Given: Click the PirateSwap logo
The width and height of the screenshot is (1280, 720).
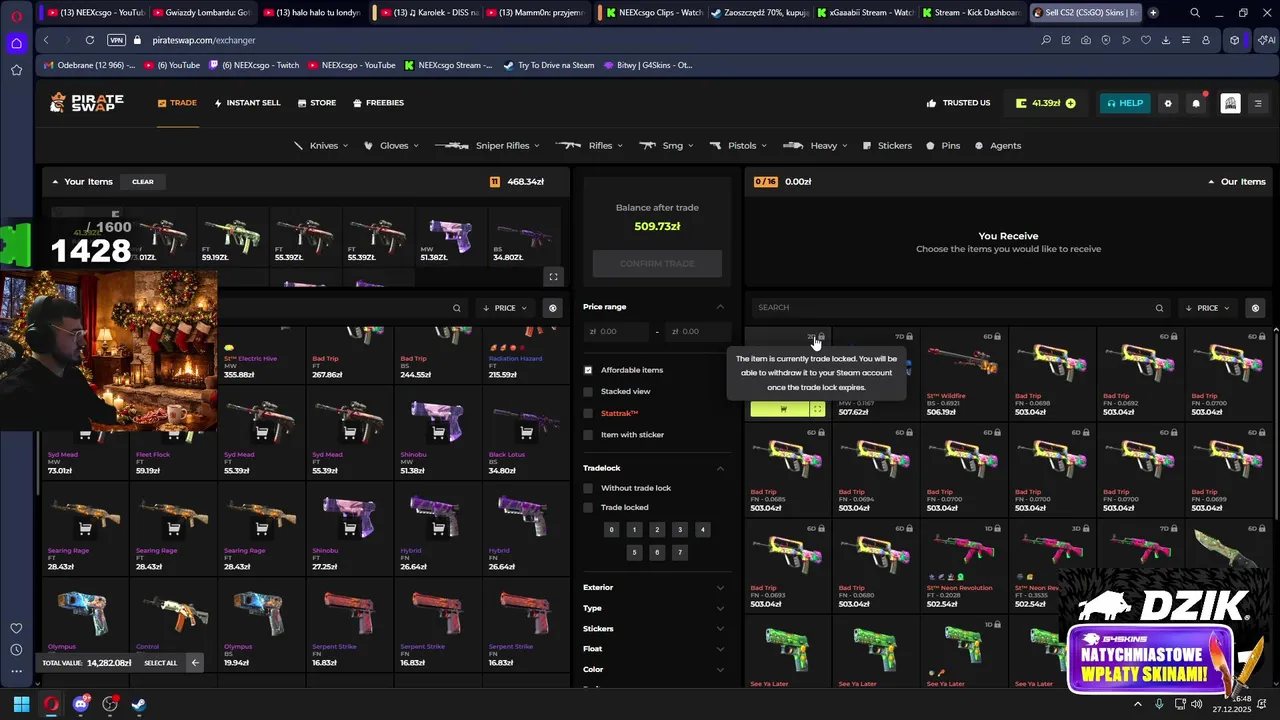Looking at the screenshot, I should [x=87, y=102].
